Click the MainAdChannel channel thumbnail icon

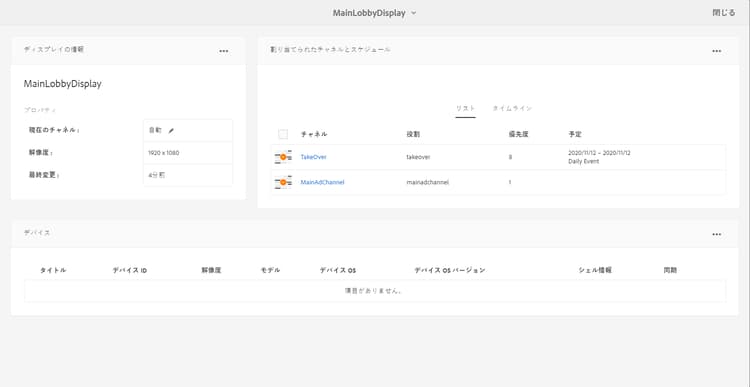283,182
